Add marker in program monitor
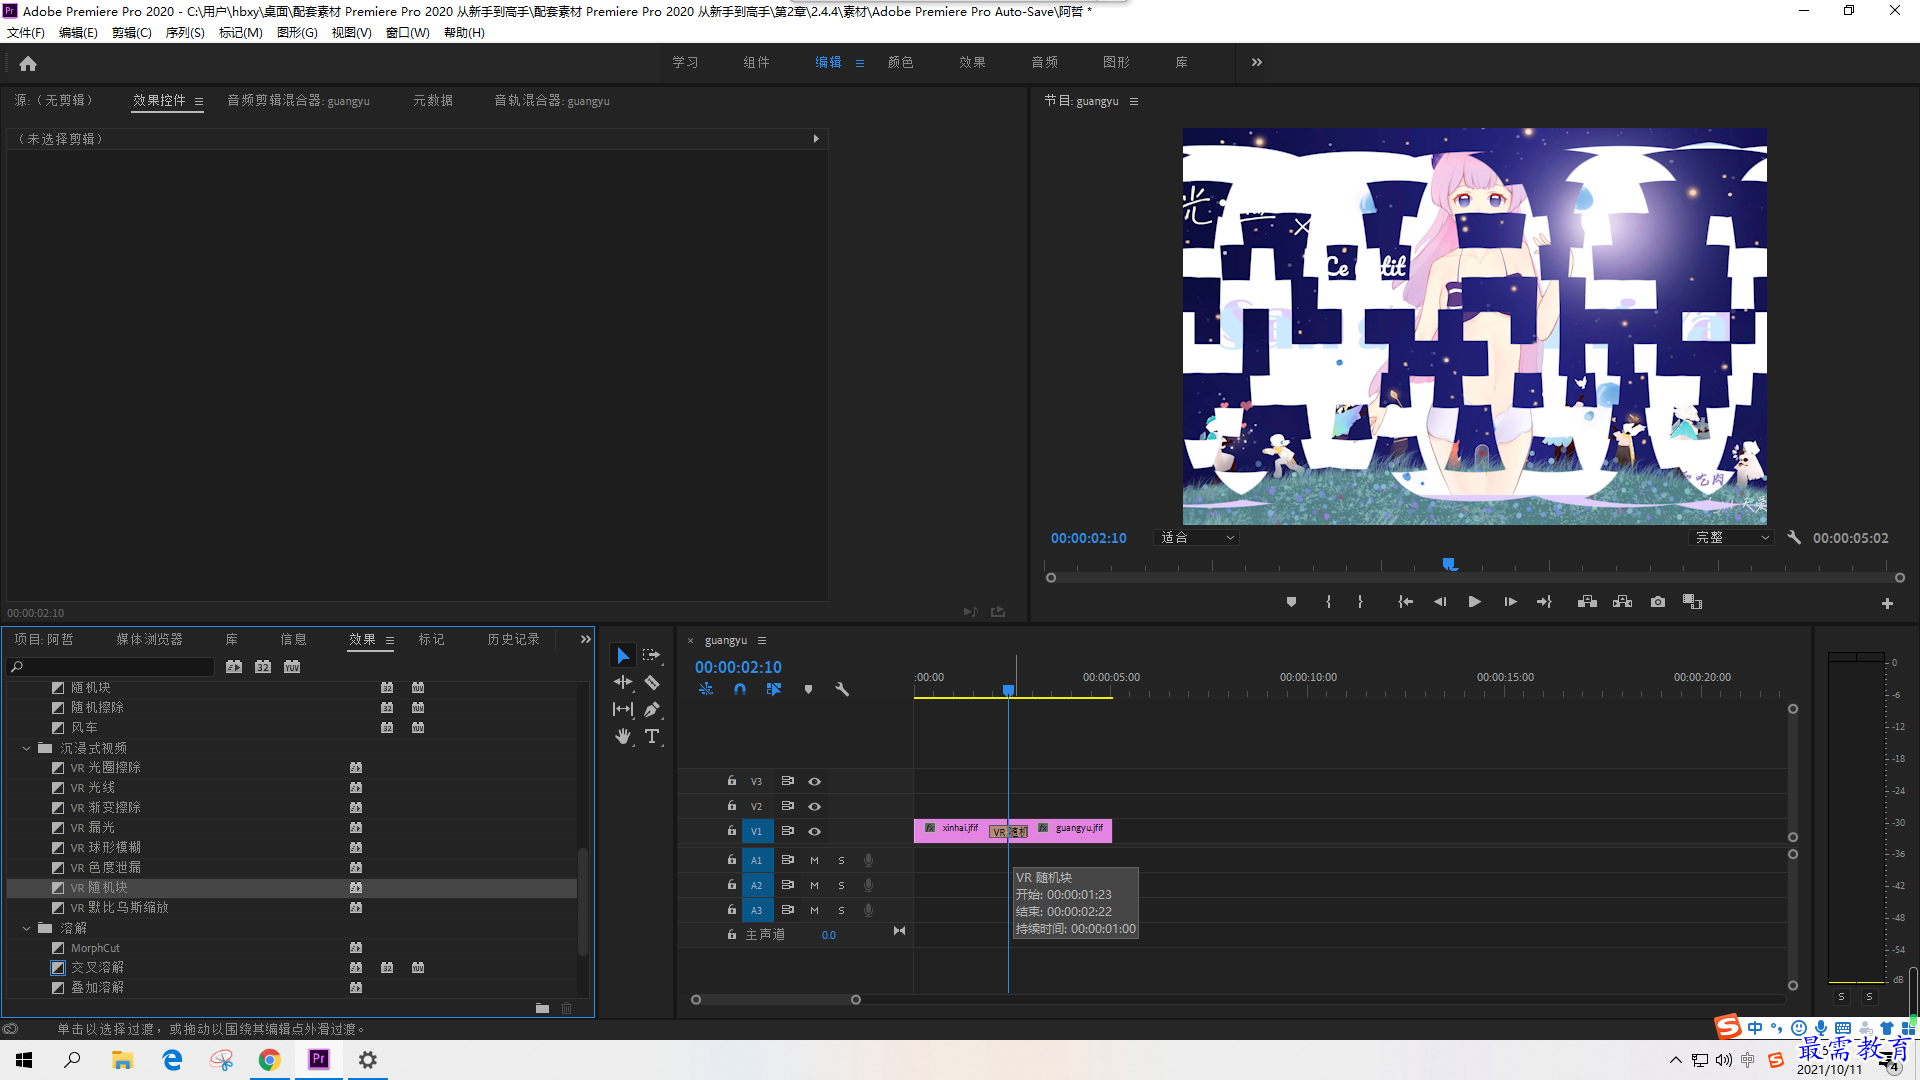 click(1291, 602)
